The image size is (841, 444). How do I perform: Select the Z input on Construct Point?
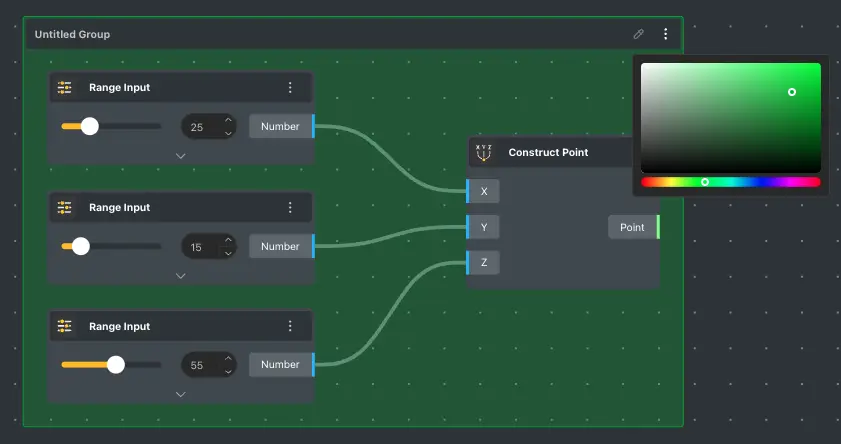click(x=484, y=263)
